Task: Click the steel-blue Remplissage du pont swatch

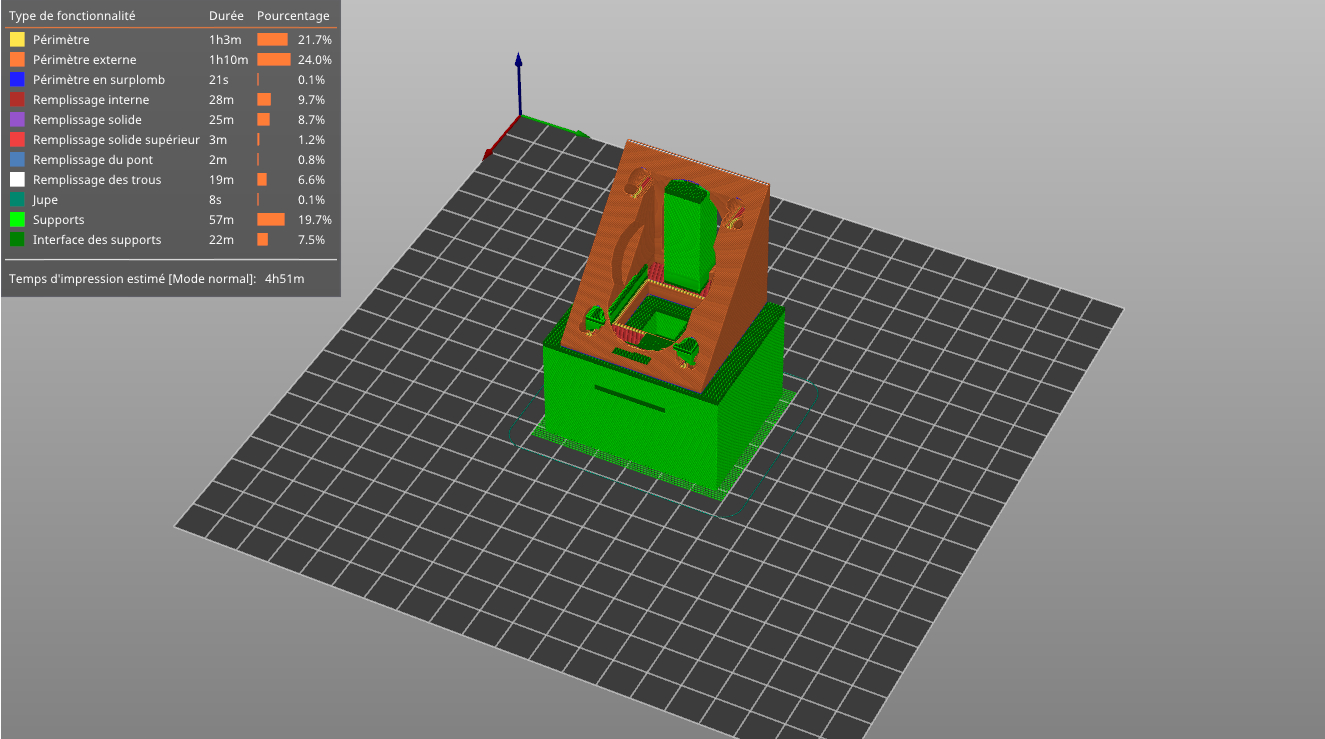Action: pyautogui.click(x=17, y=160)
